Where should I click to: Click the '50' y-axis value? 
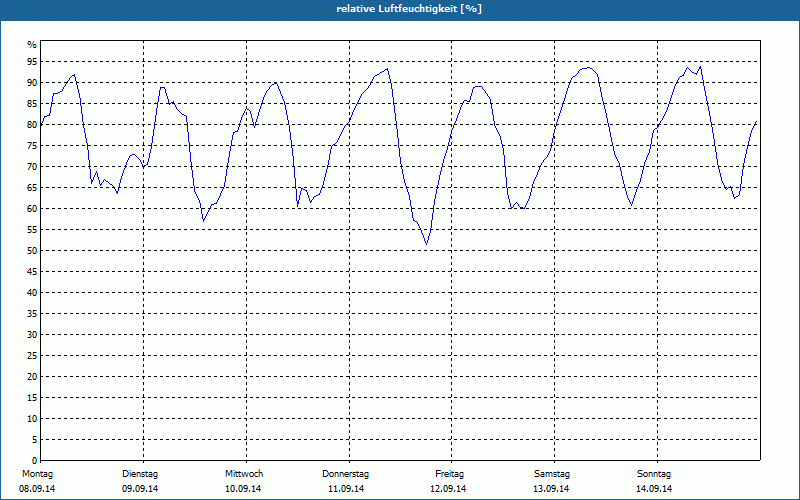[32, 251]
